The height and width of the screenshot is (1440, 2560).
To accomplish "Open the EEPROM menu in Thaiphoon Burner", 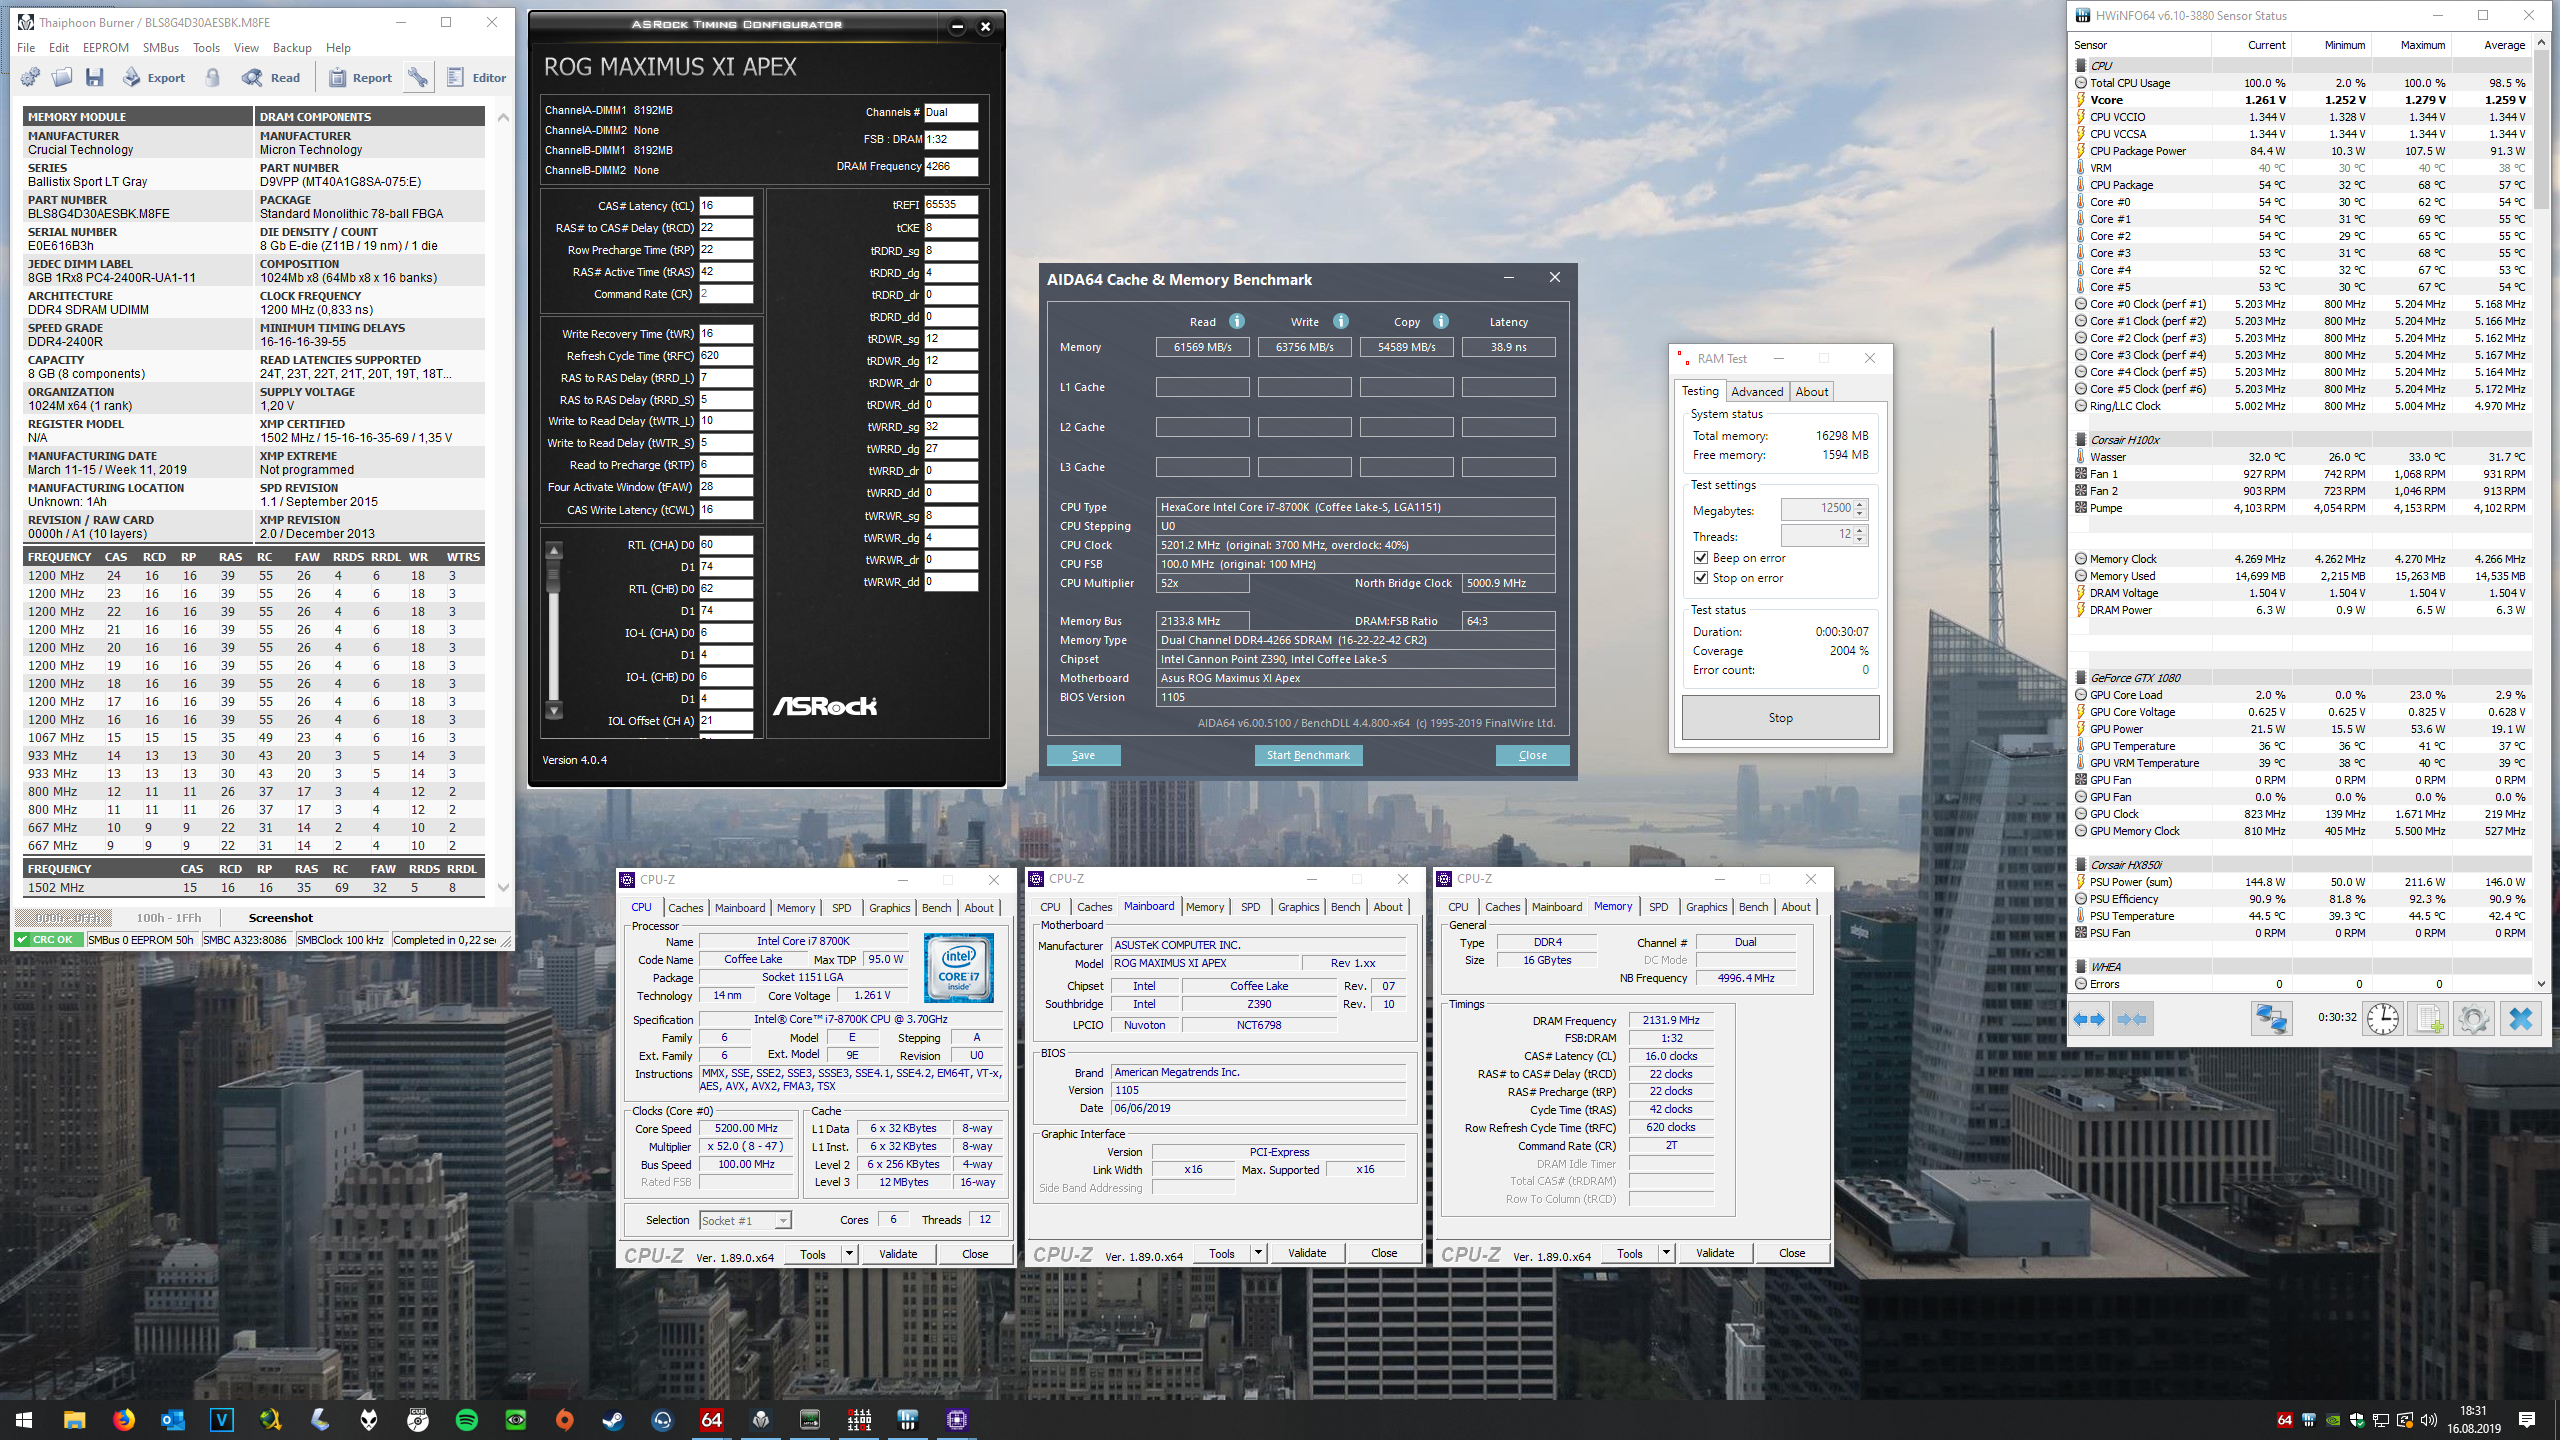I will (106, 47).
